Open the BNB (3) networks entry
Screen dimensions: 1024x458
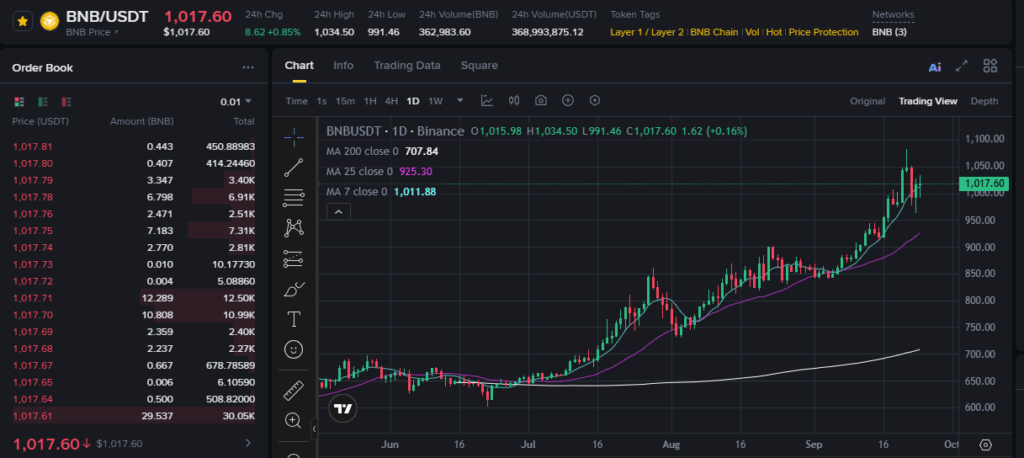[889, 32]
